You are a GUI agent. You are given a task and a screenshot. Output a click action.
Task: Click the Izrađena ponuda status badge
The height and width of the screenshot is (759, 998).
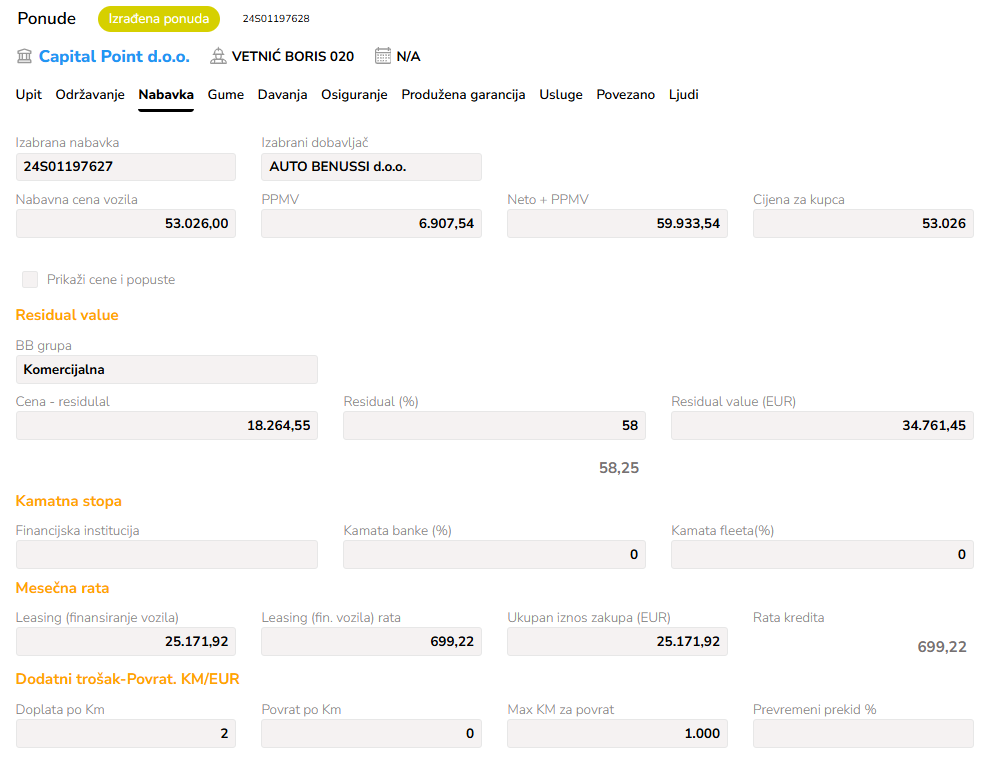158,19
